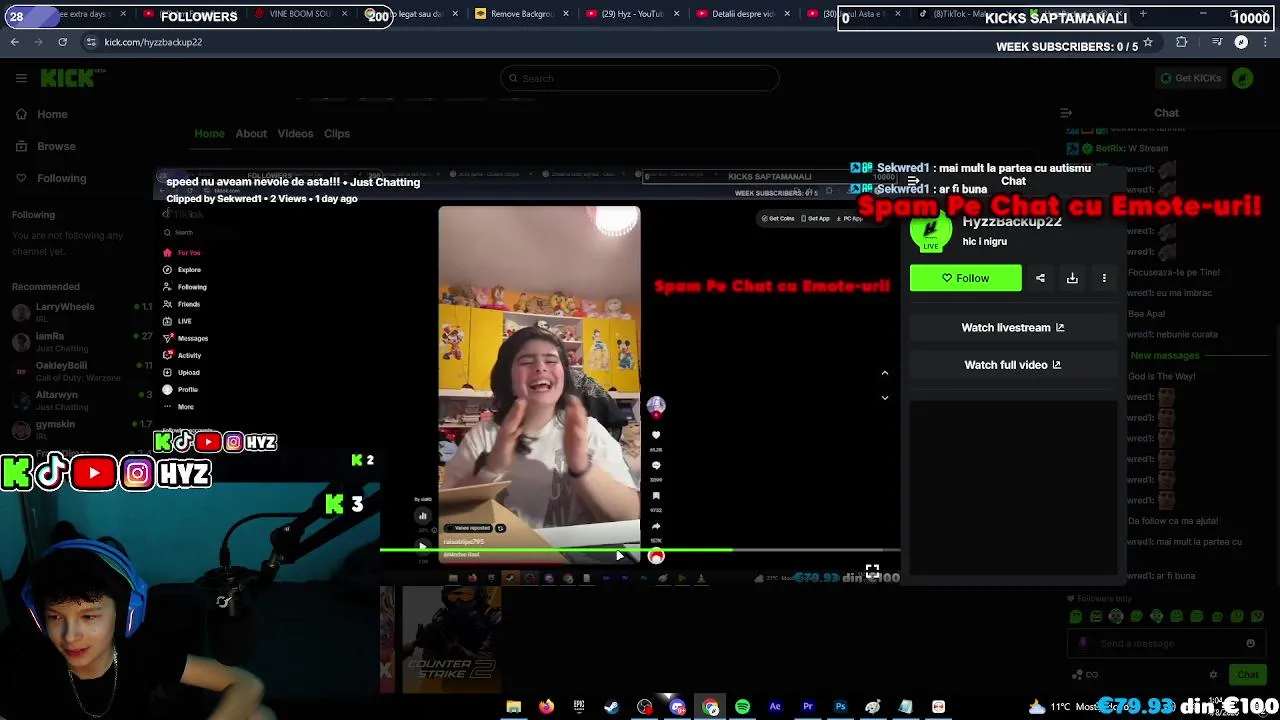Open Premiere Pro from taskbar
Screen dimensions: 1280x720
tap(808, 707)
